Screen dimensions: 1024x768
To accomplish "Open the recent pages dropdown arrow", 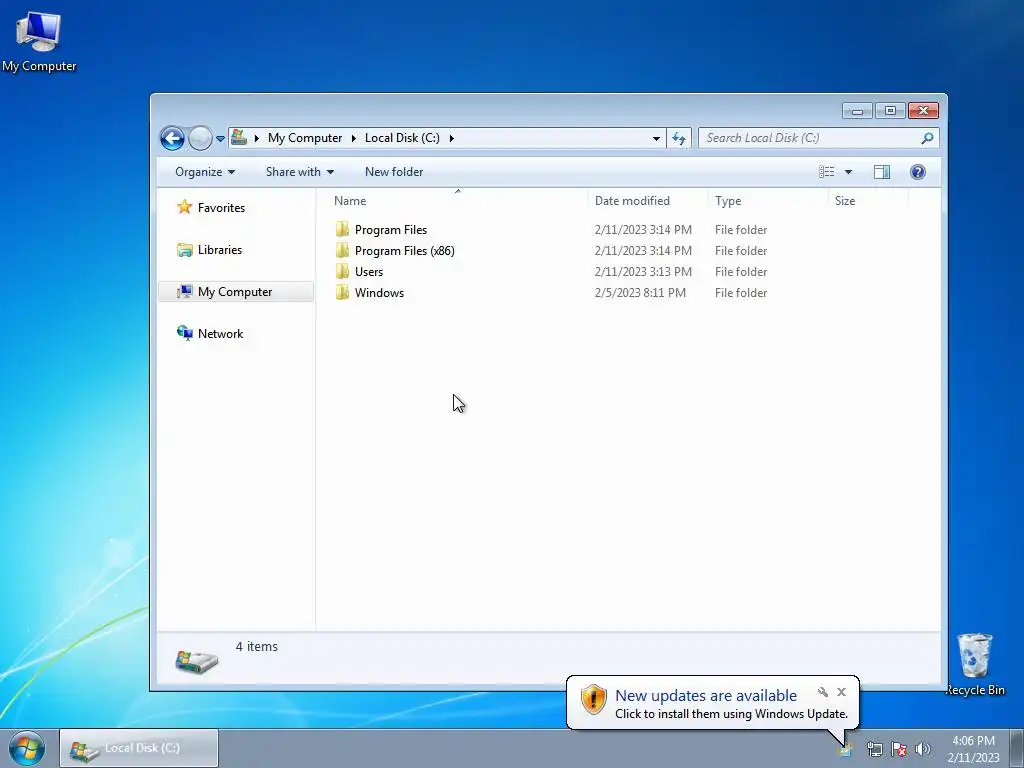I will click(221, 138).
